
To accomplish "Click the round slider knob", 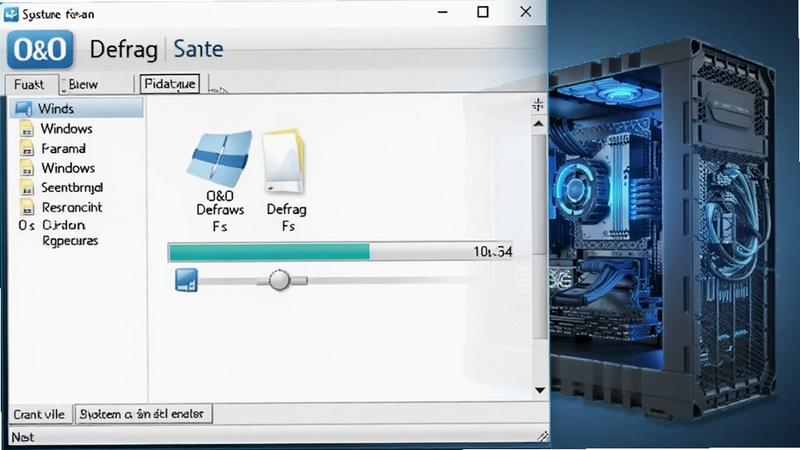I will (x=279, y=280).
